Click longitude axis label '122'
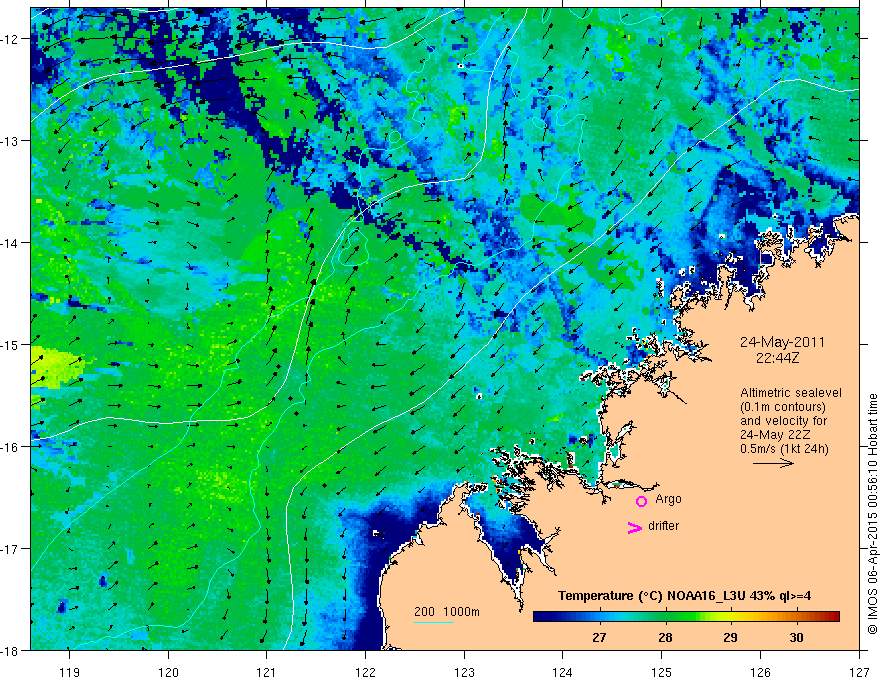 pyautogui.click(x=365, y=672)
